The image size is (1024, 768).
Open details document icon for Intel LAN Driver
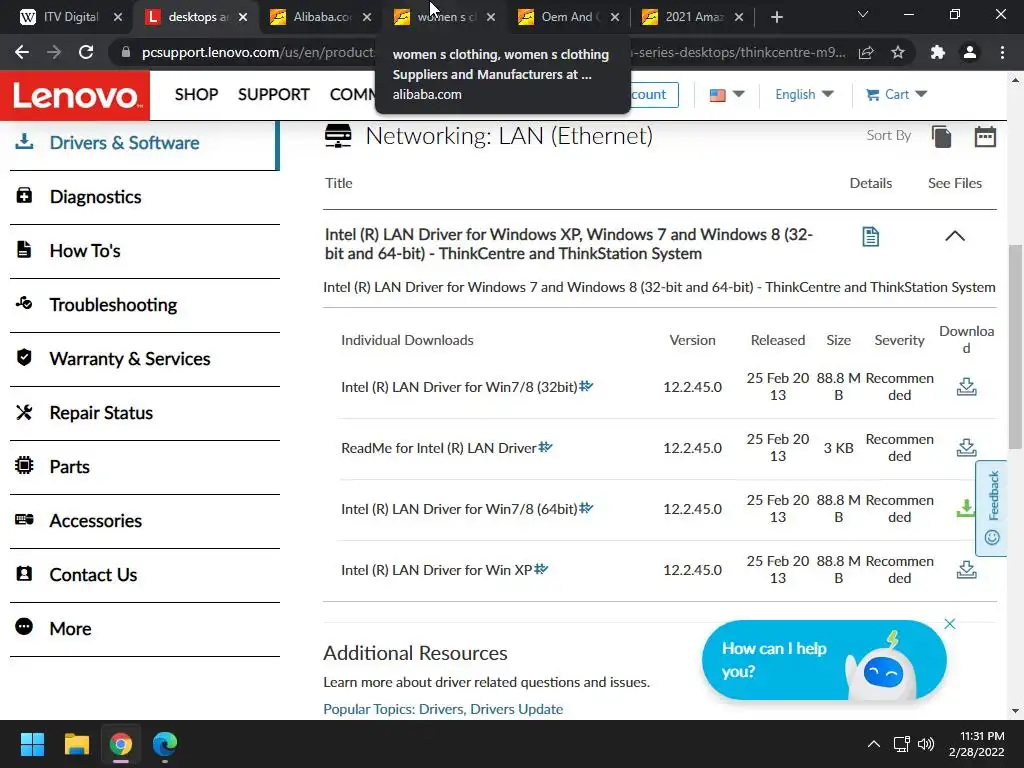click(x=871, y=236)
